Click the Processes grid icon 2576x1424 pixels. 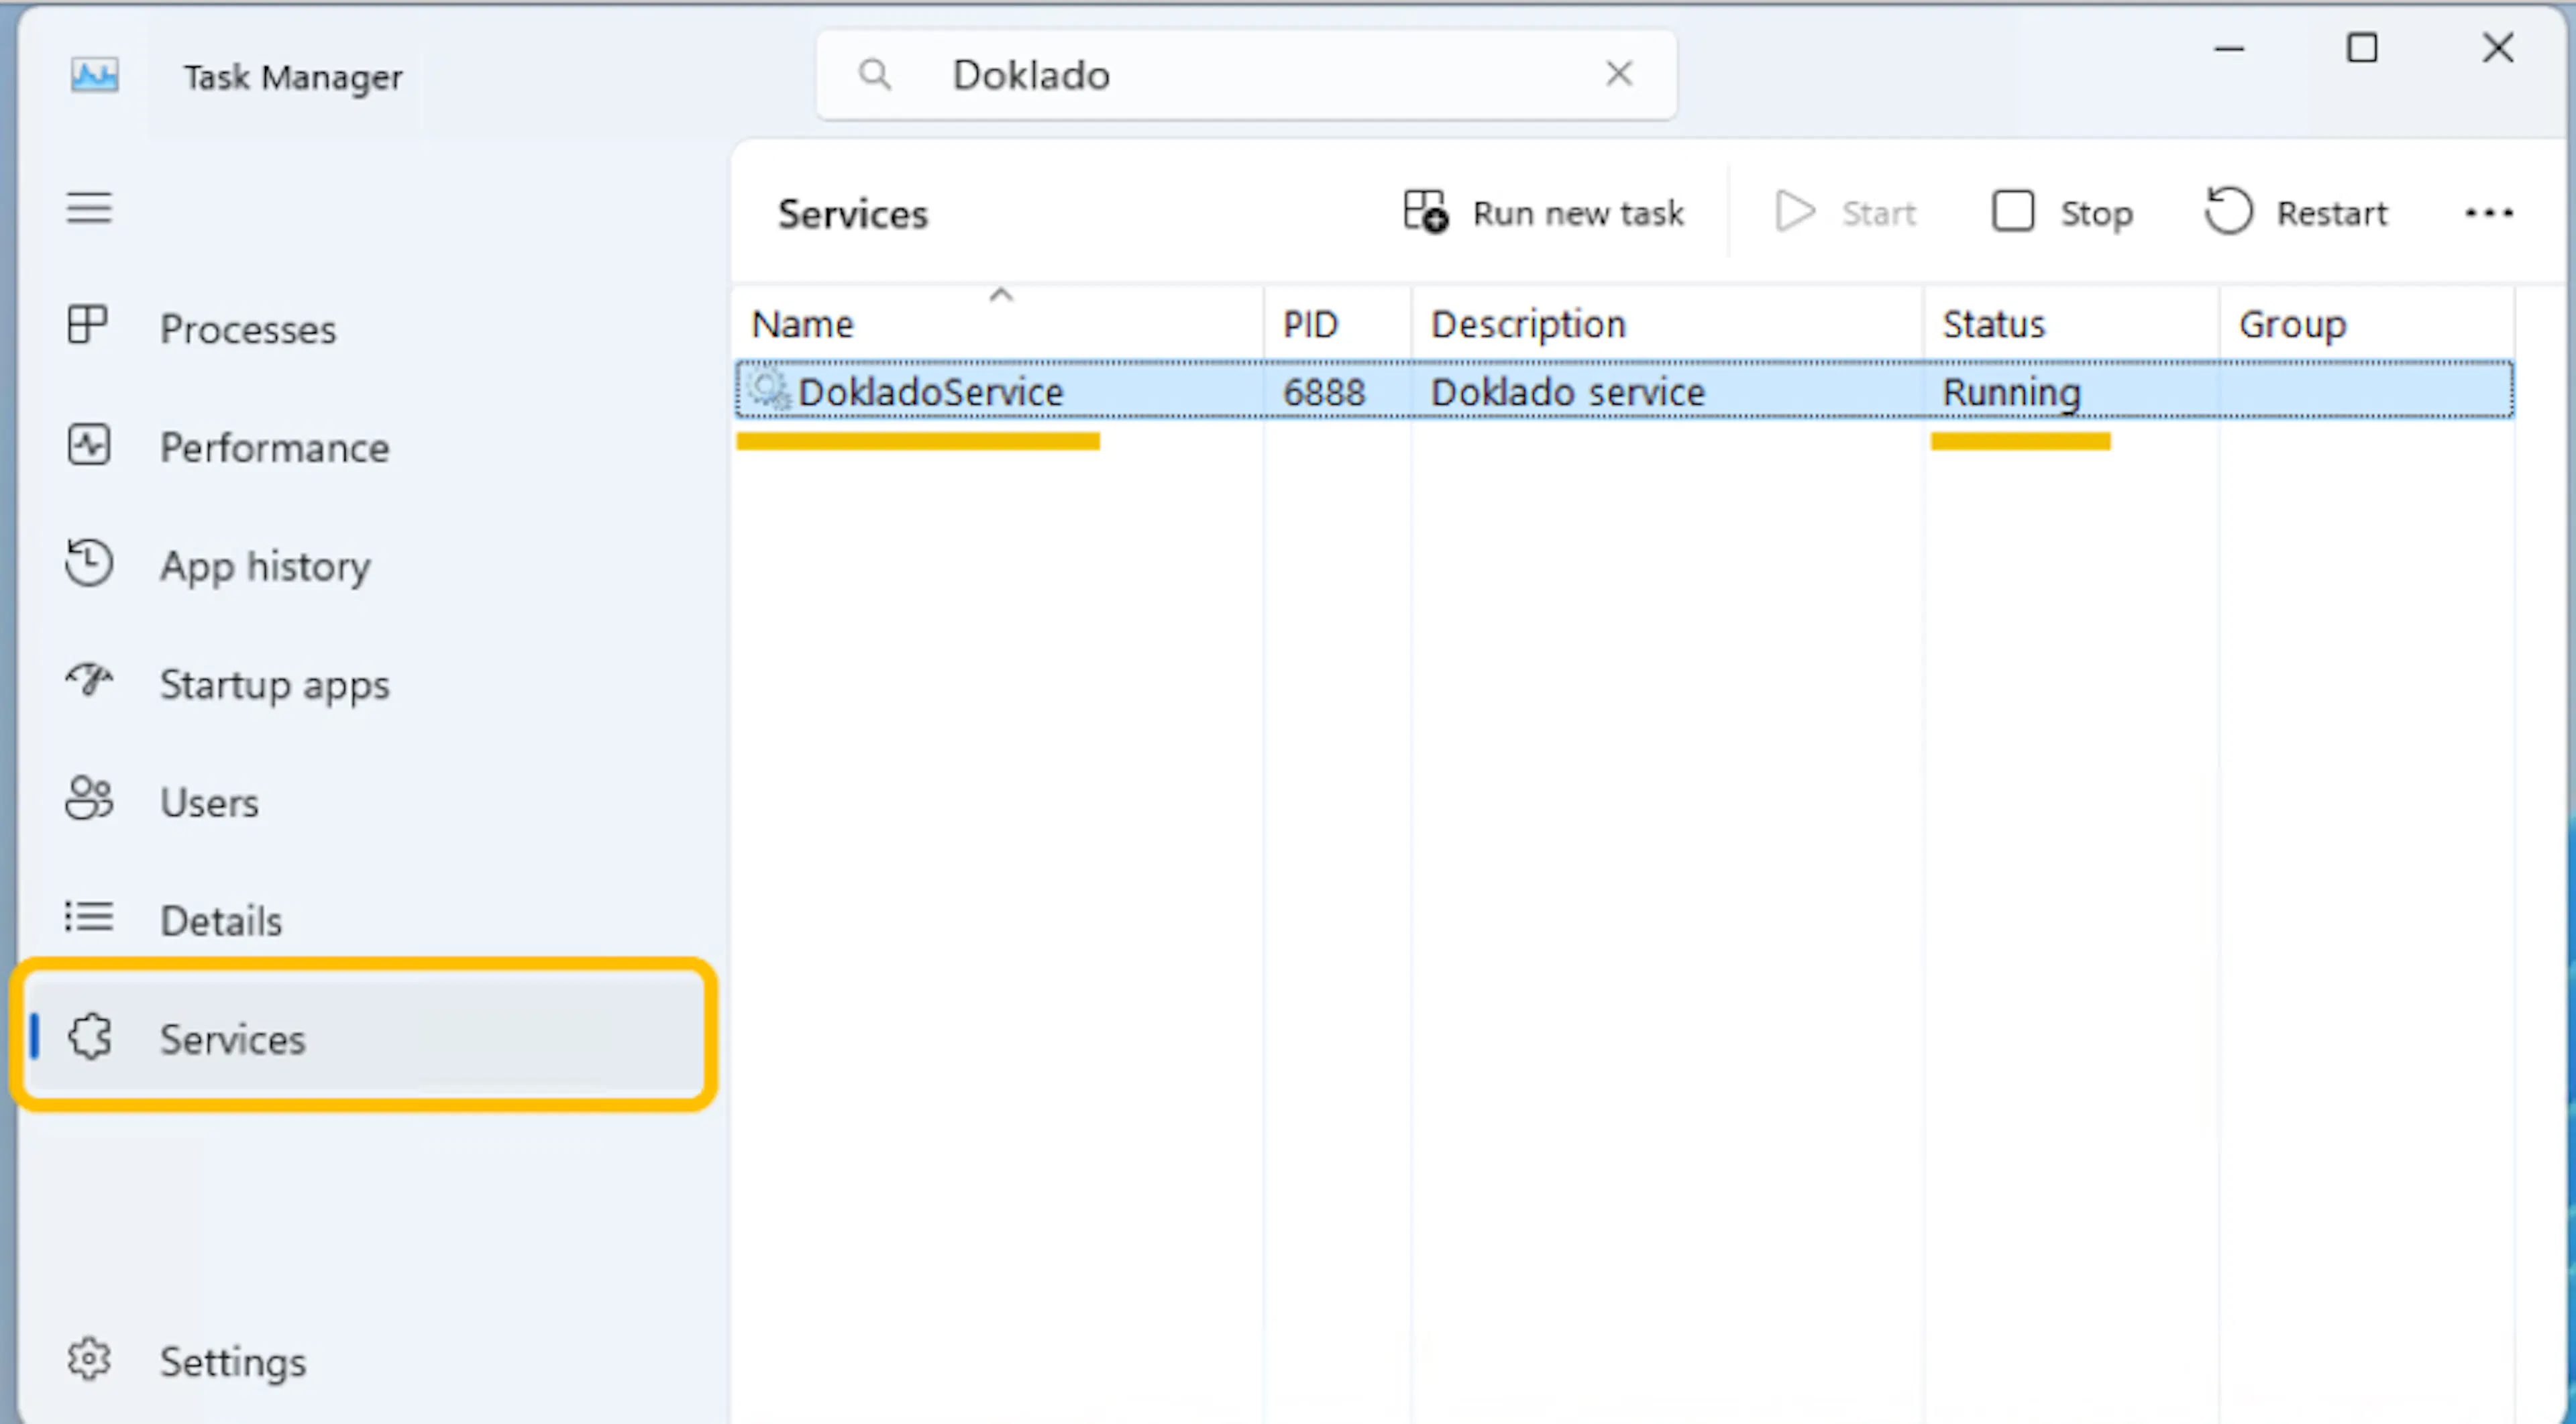87,325
